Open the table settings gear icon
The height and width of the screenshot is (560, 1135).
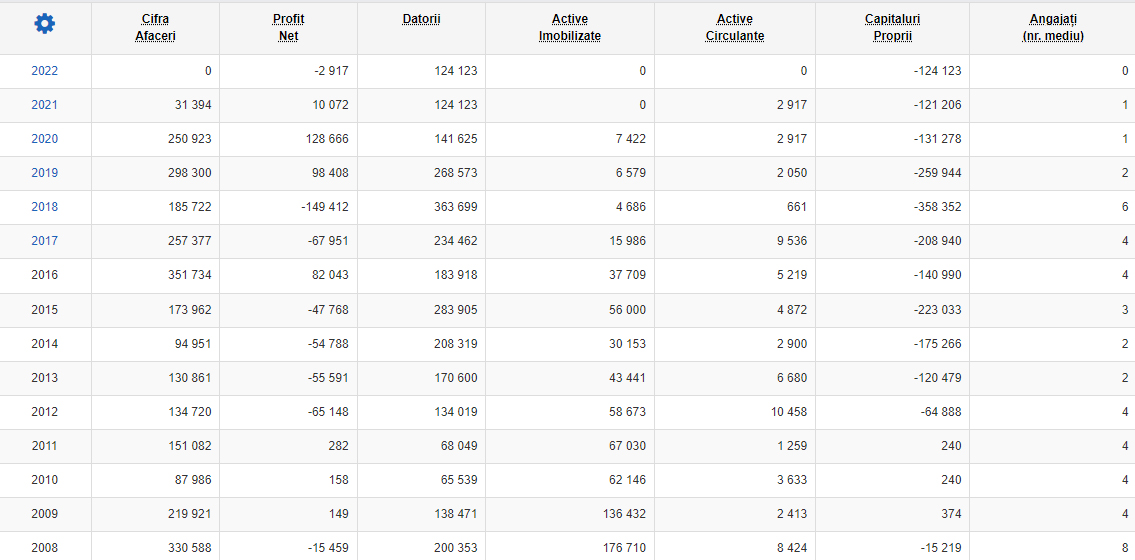pos(45,24)
